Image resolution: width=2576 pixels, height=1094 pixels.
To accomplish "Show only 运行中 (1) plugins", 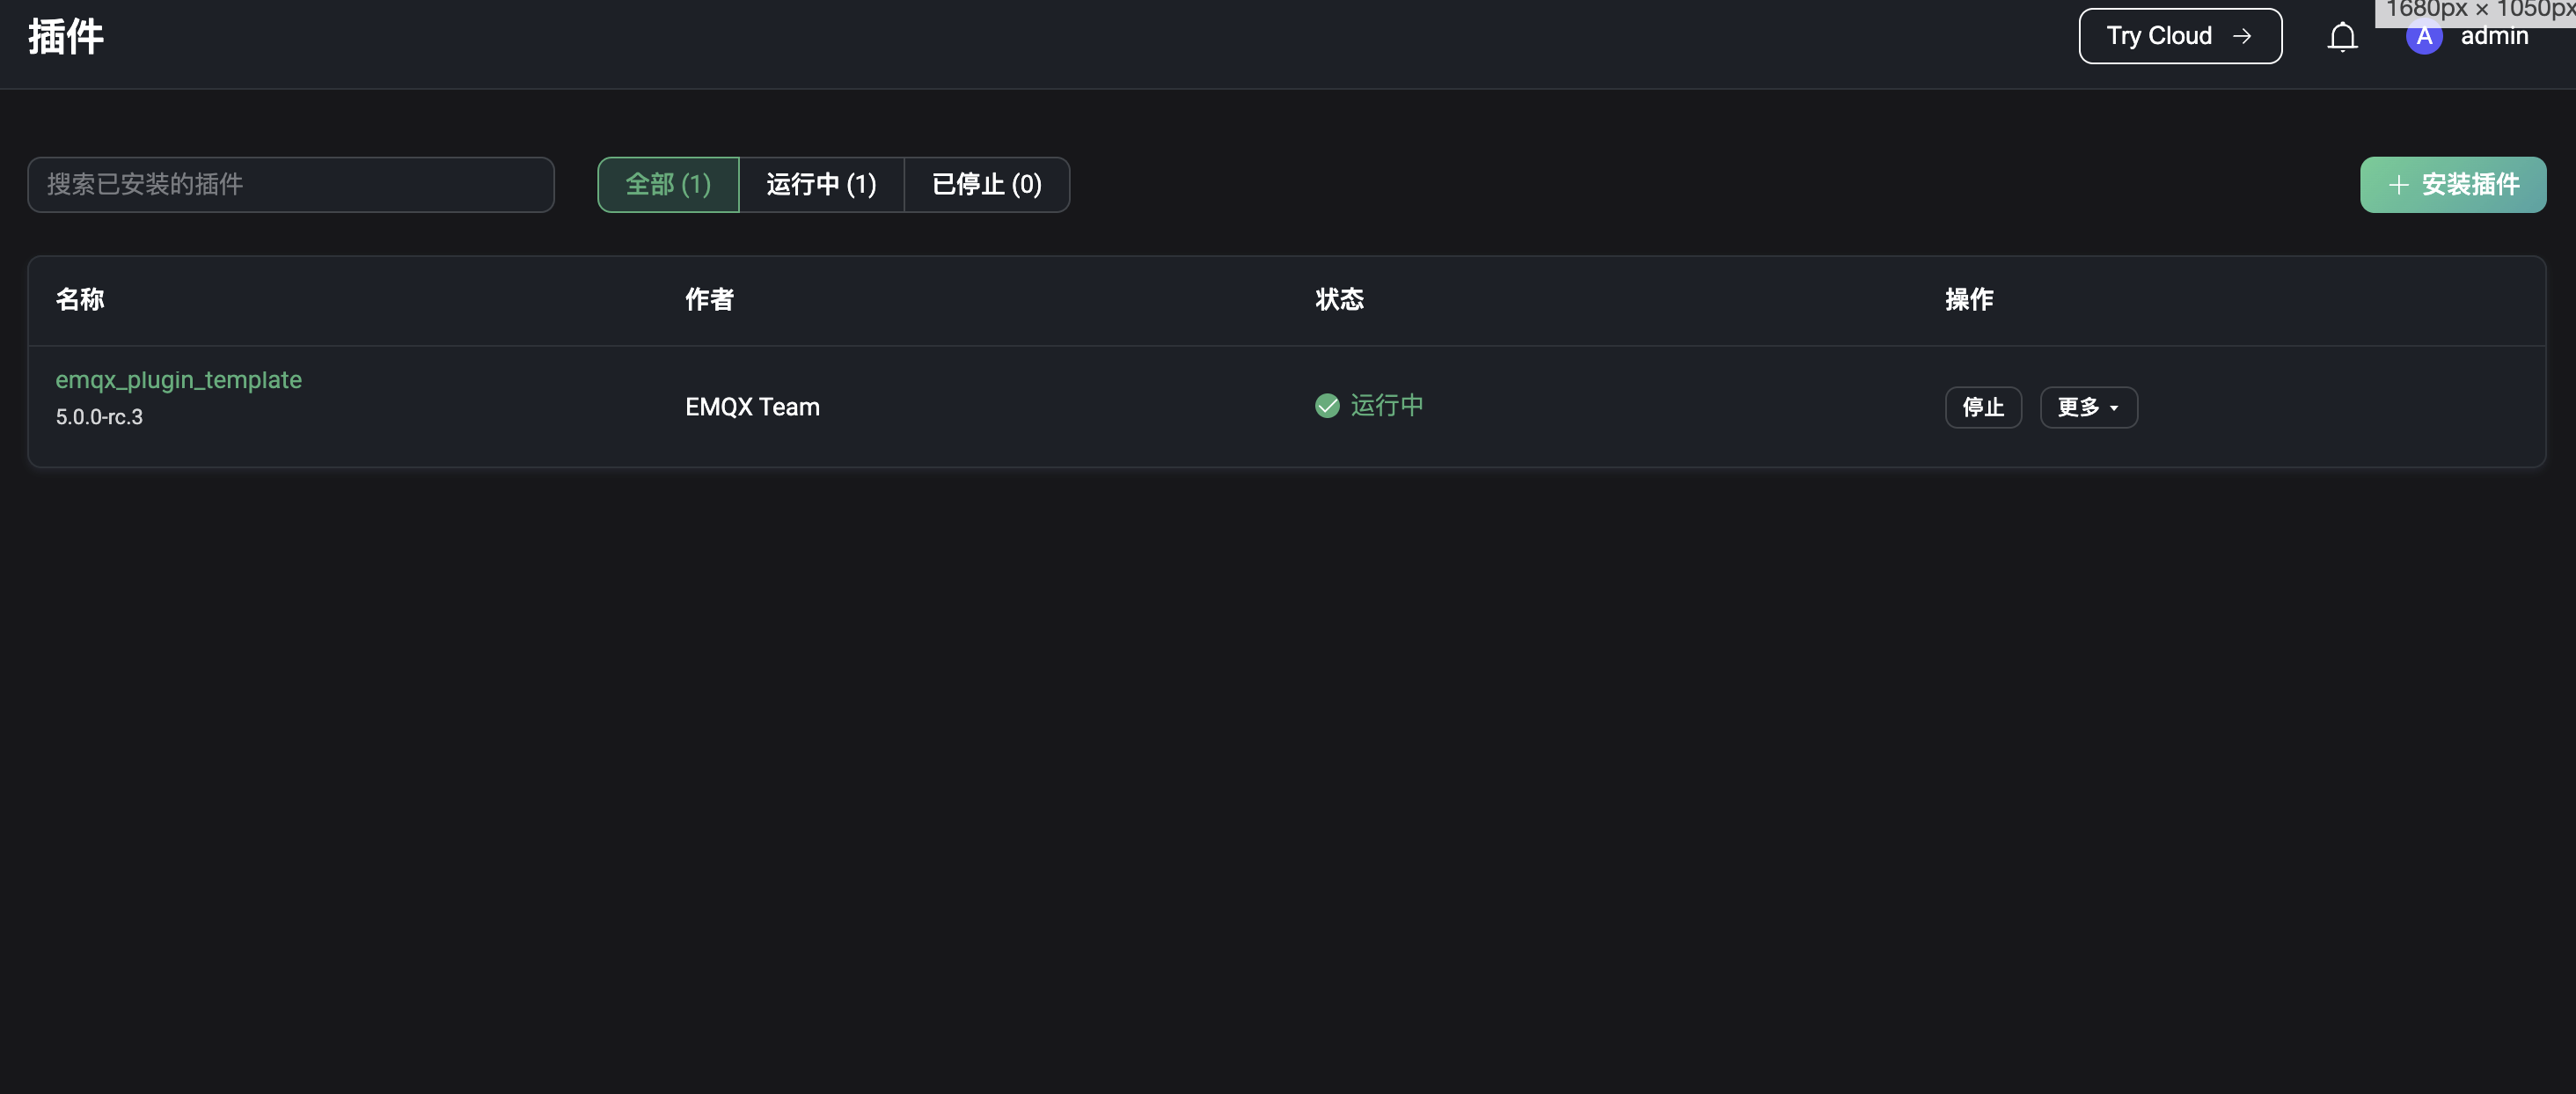I will [x=821, y=185].
